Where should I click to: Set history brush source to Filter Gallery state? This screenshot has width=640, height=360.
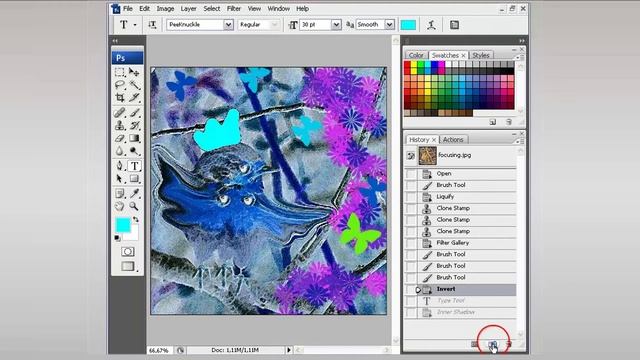(x=411, y=243)
